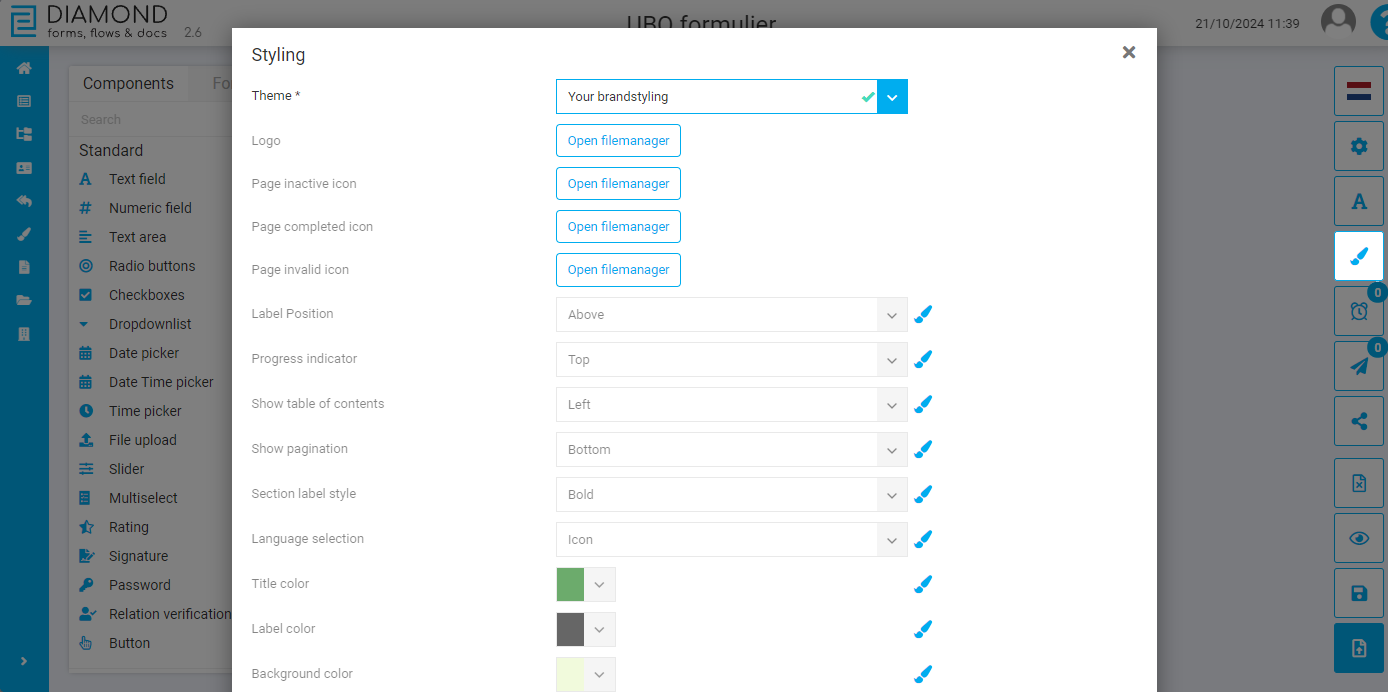The image size is (1388, 692).
Task: Click the language flag icon in right toolbar
Action: [x=1358, y=91]
